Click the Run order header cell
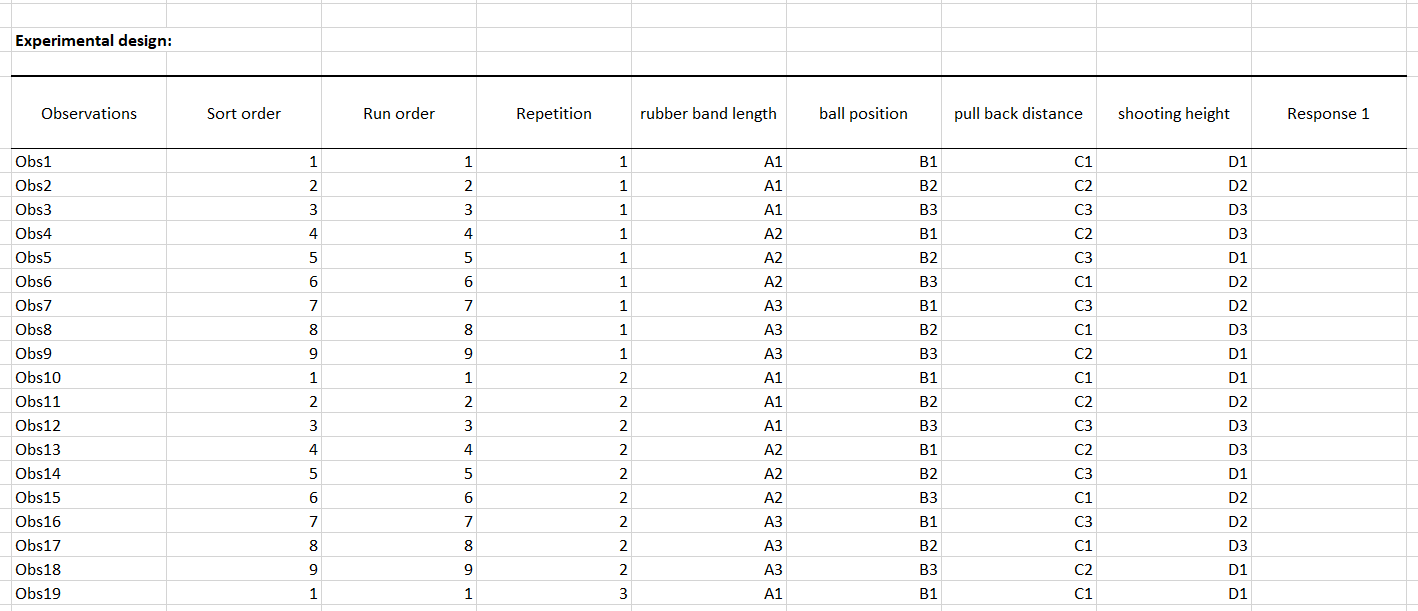 point(399,113)
